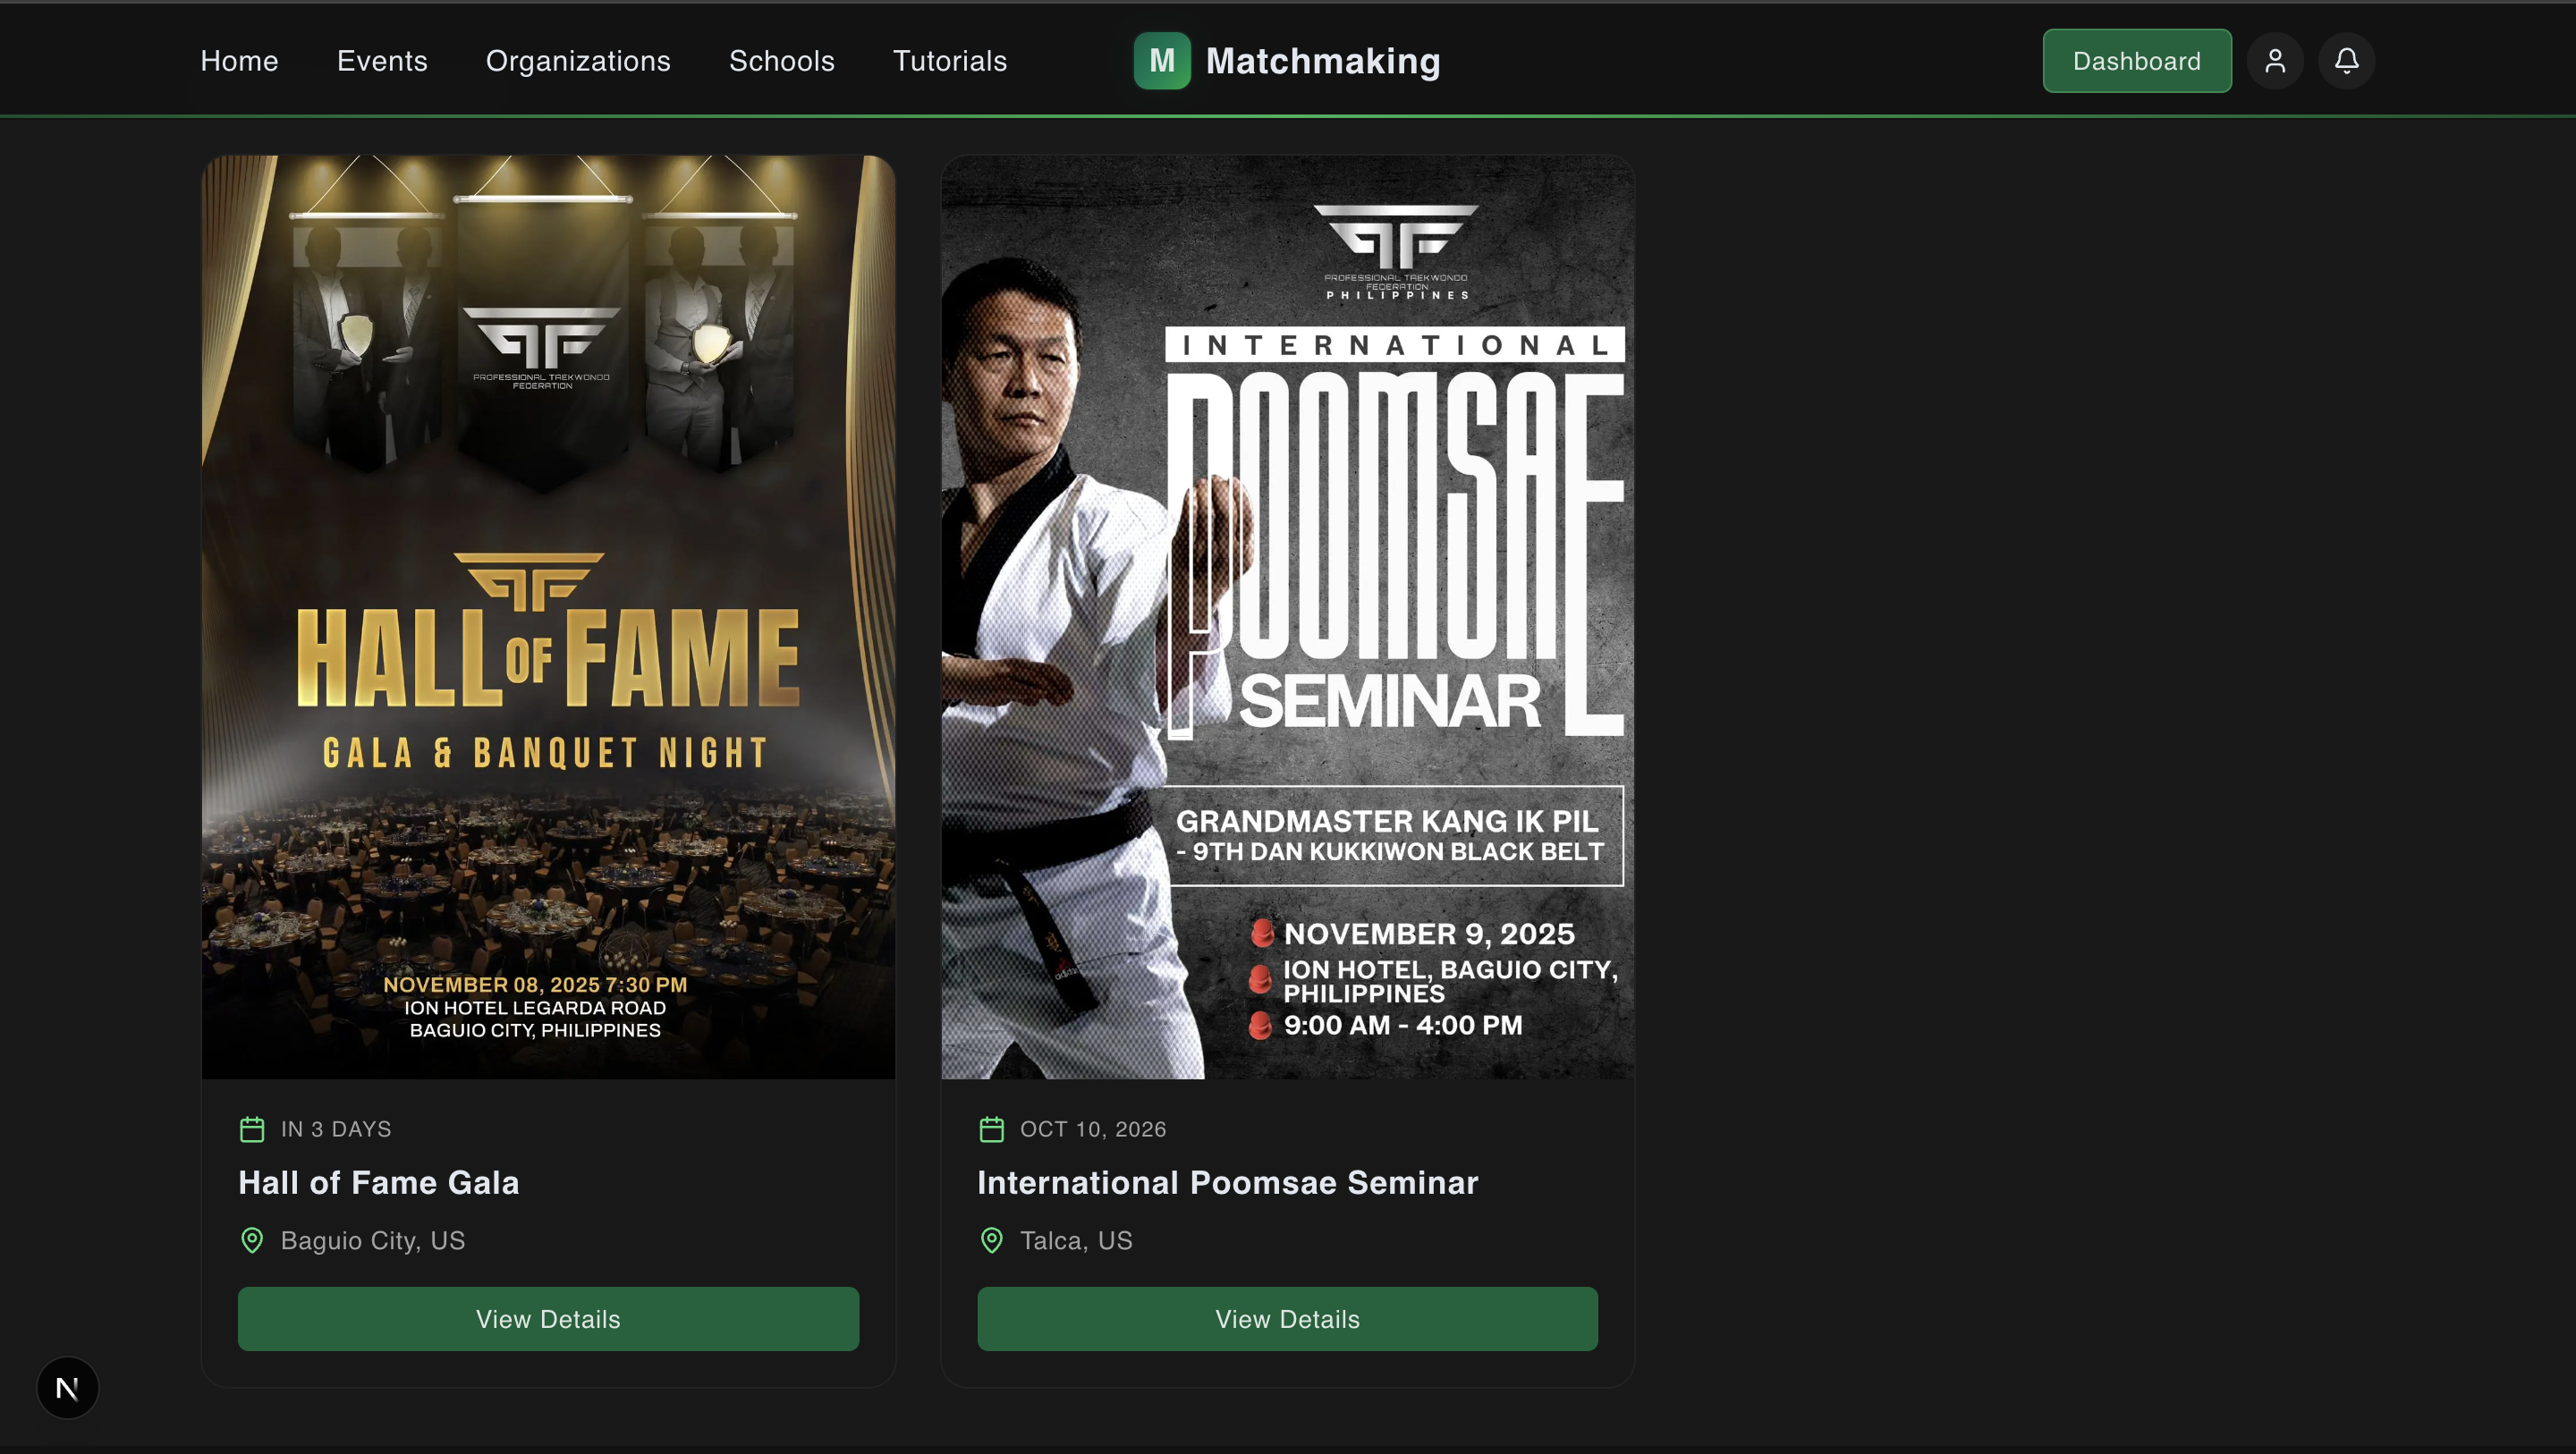
Task: Click the Hall of Fame Gala title
Action: tap(379, 1182)
